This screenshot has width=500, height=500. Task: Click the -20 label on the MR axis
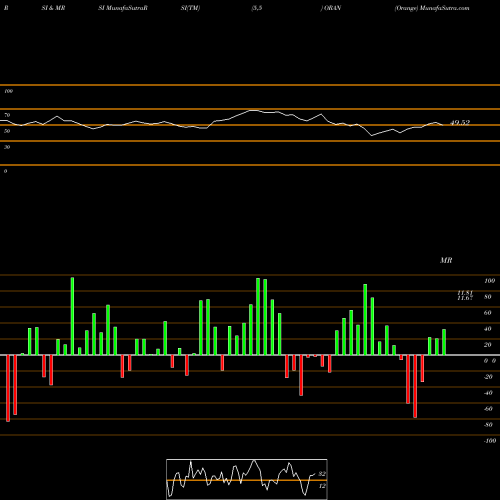click(488, 377)
